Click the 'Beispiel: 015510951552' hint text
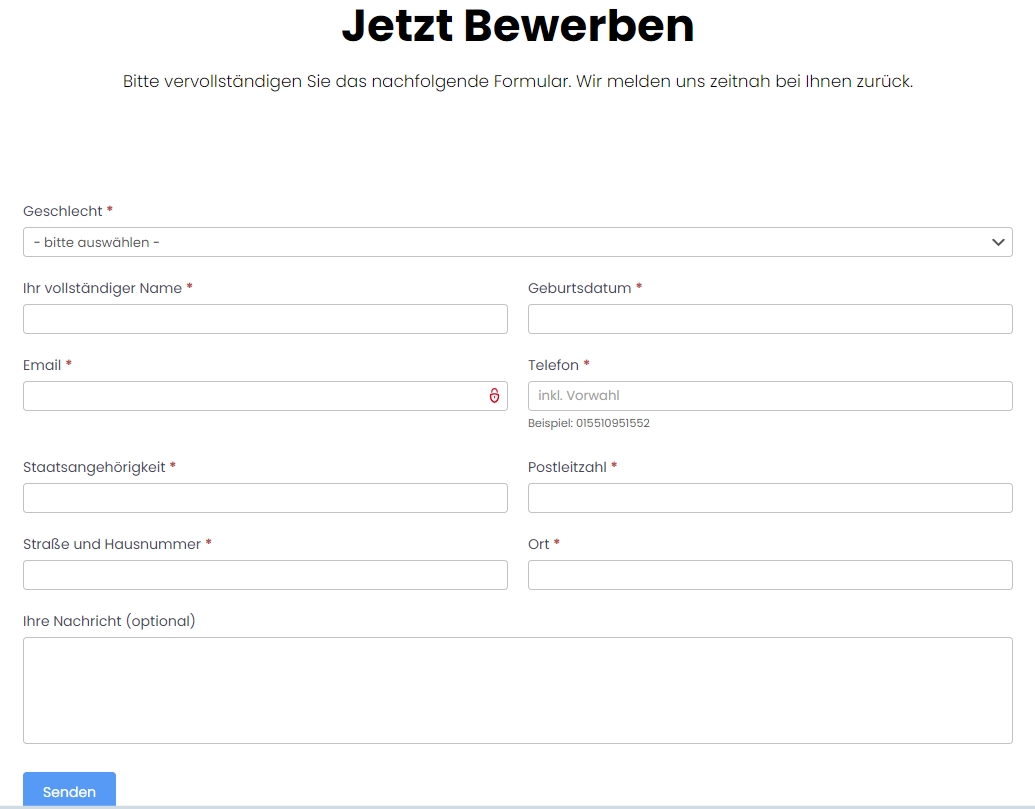Image resolution: width=1035 pixels, height=809 pixels. (x=589, y=423)
